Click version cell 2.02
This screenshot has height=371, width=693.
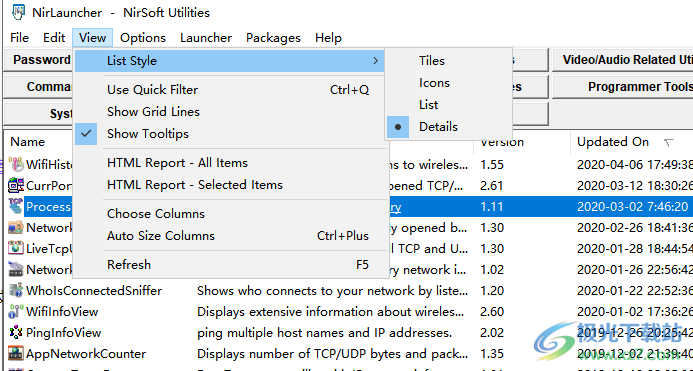coord(492,333)
